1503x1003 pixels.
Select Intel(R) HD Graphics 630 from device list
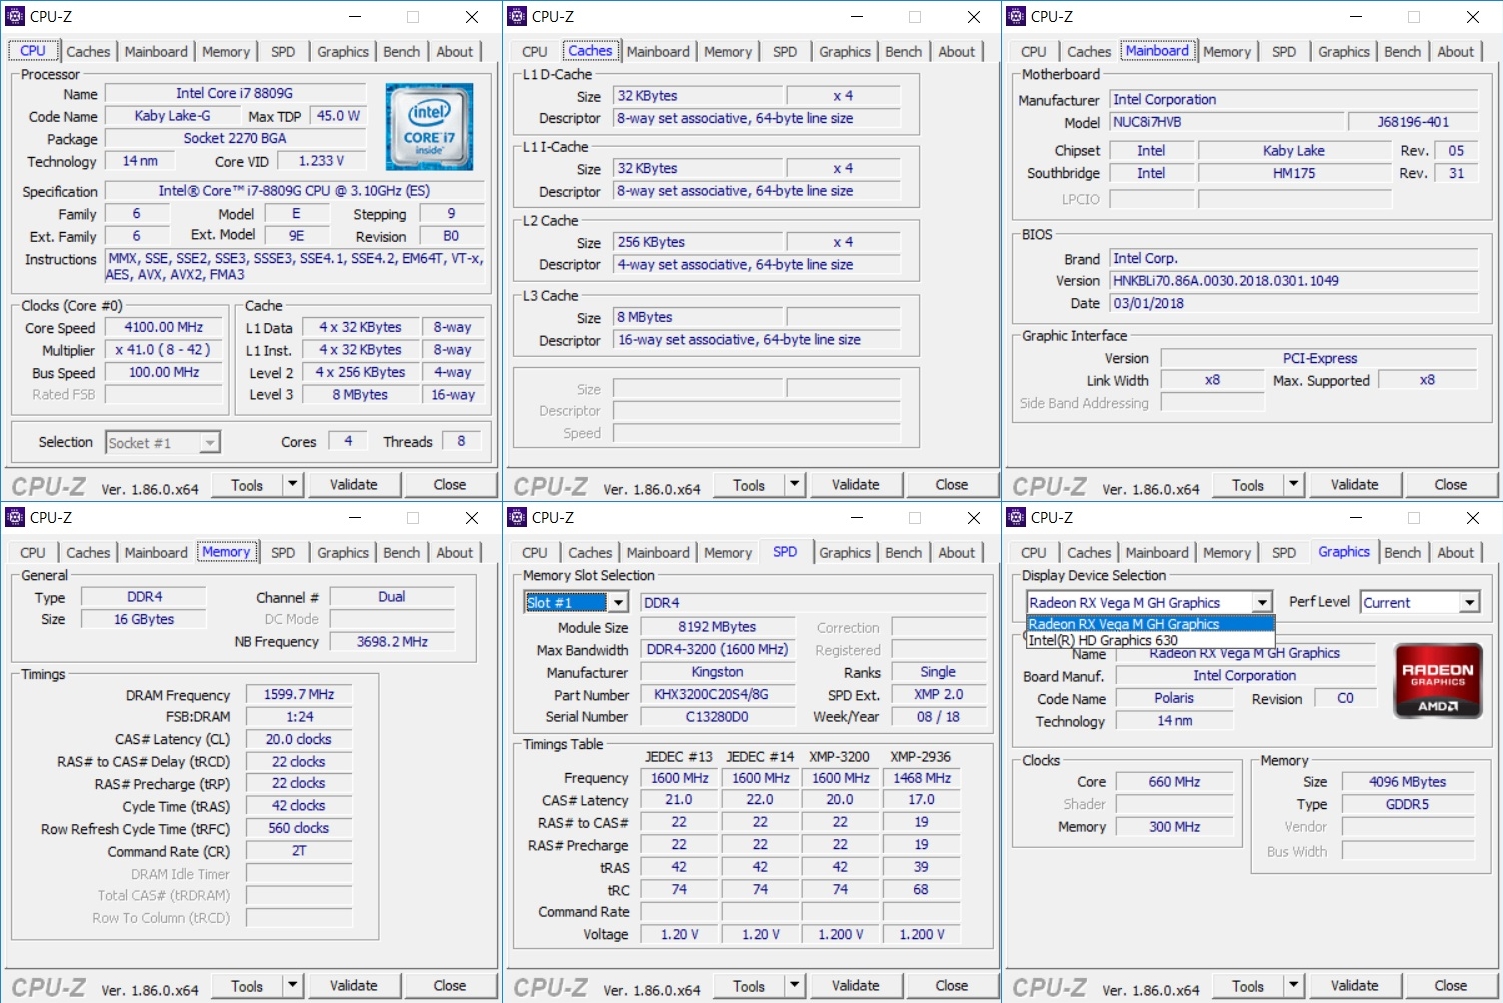click(x=1150, y=640)
